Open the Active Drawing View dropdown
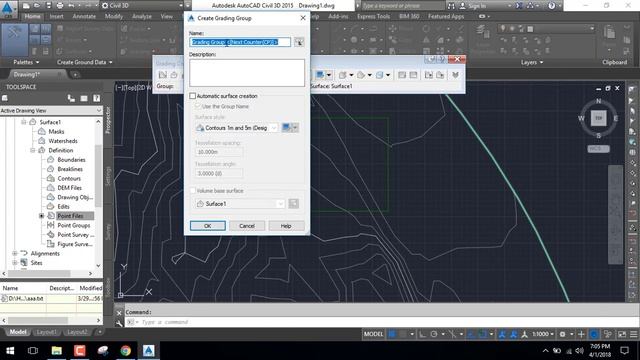The width and height of the screenshot is (640, 360). (51, 111)
